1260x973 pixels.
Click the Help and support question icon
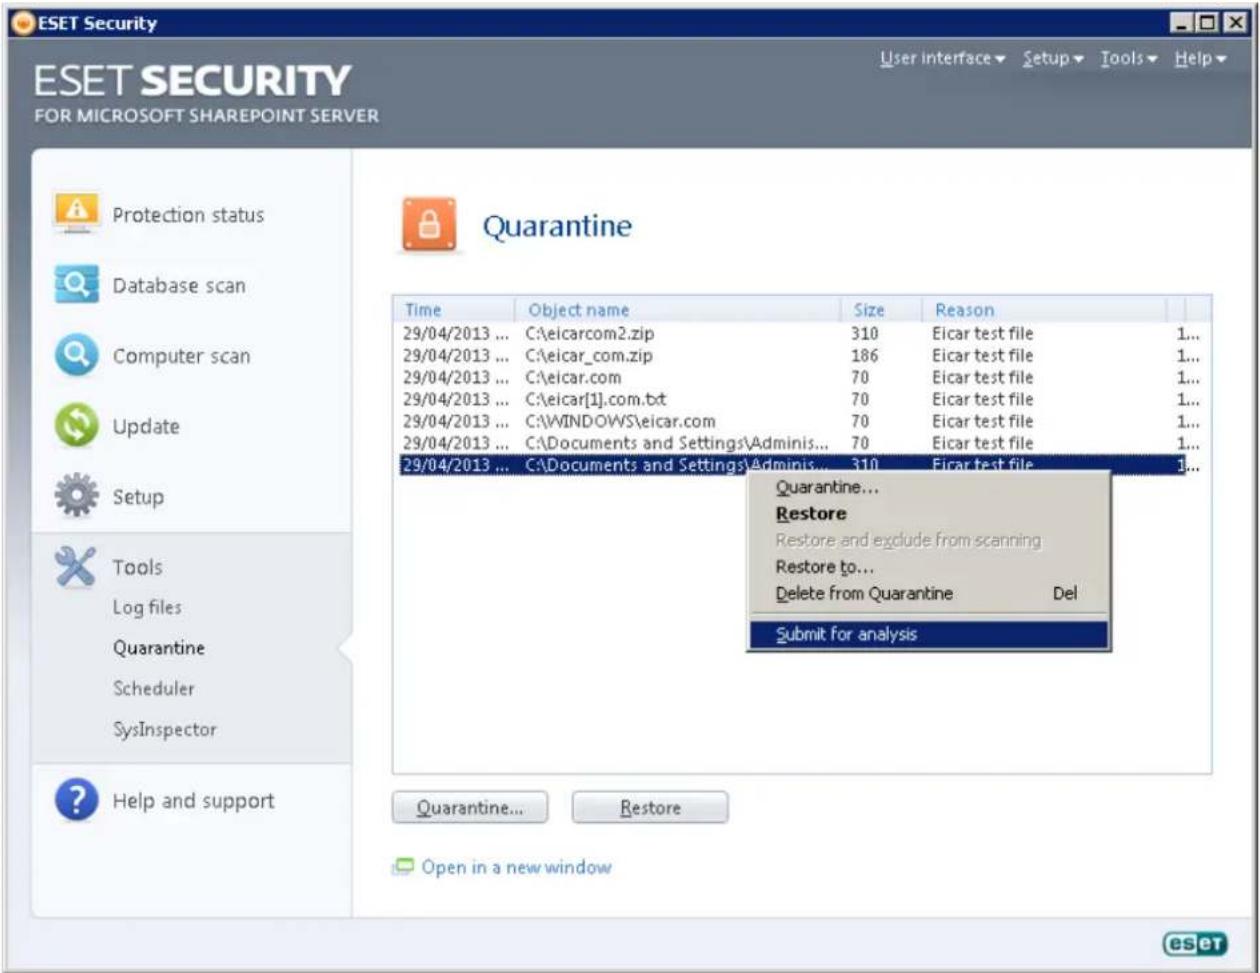[75, 801]
